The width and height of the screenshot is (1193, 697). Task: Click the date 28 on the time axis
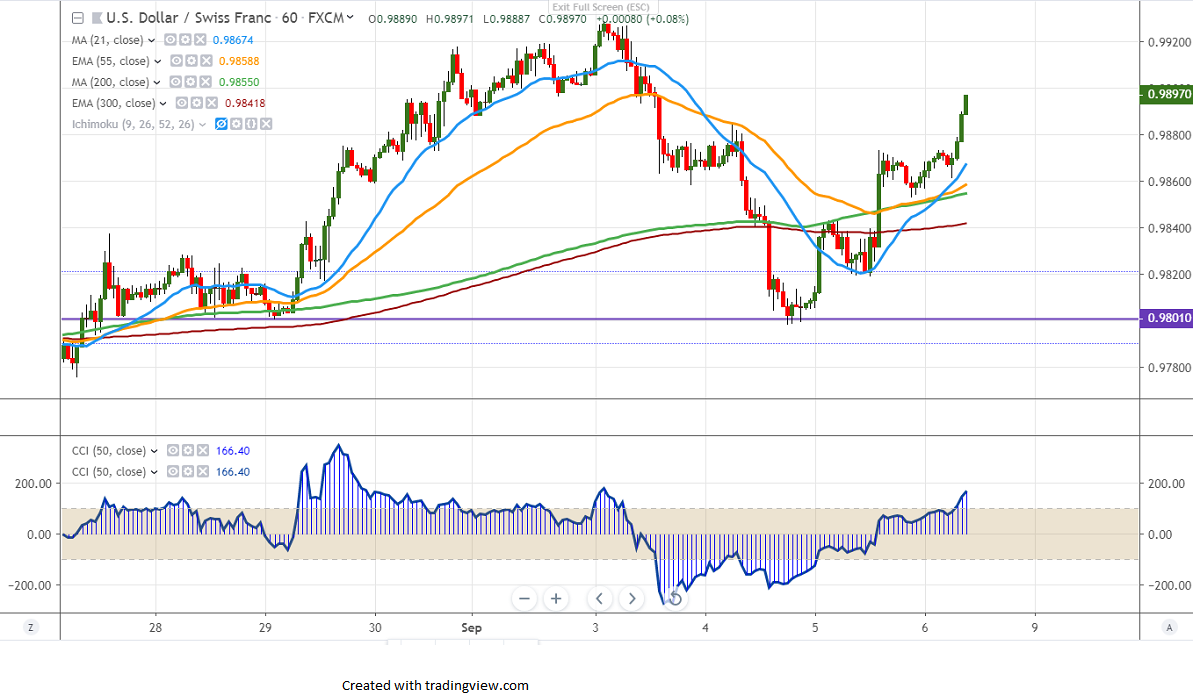[x=155, y=628]
